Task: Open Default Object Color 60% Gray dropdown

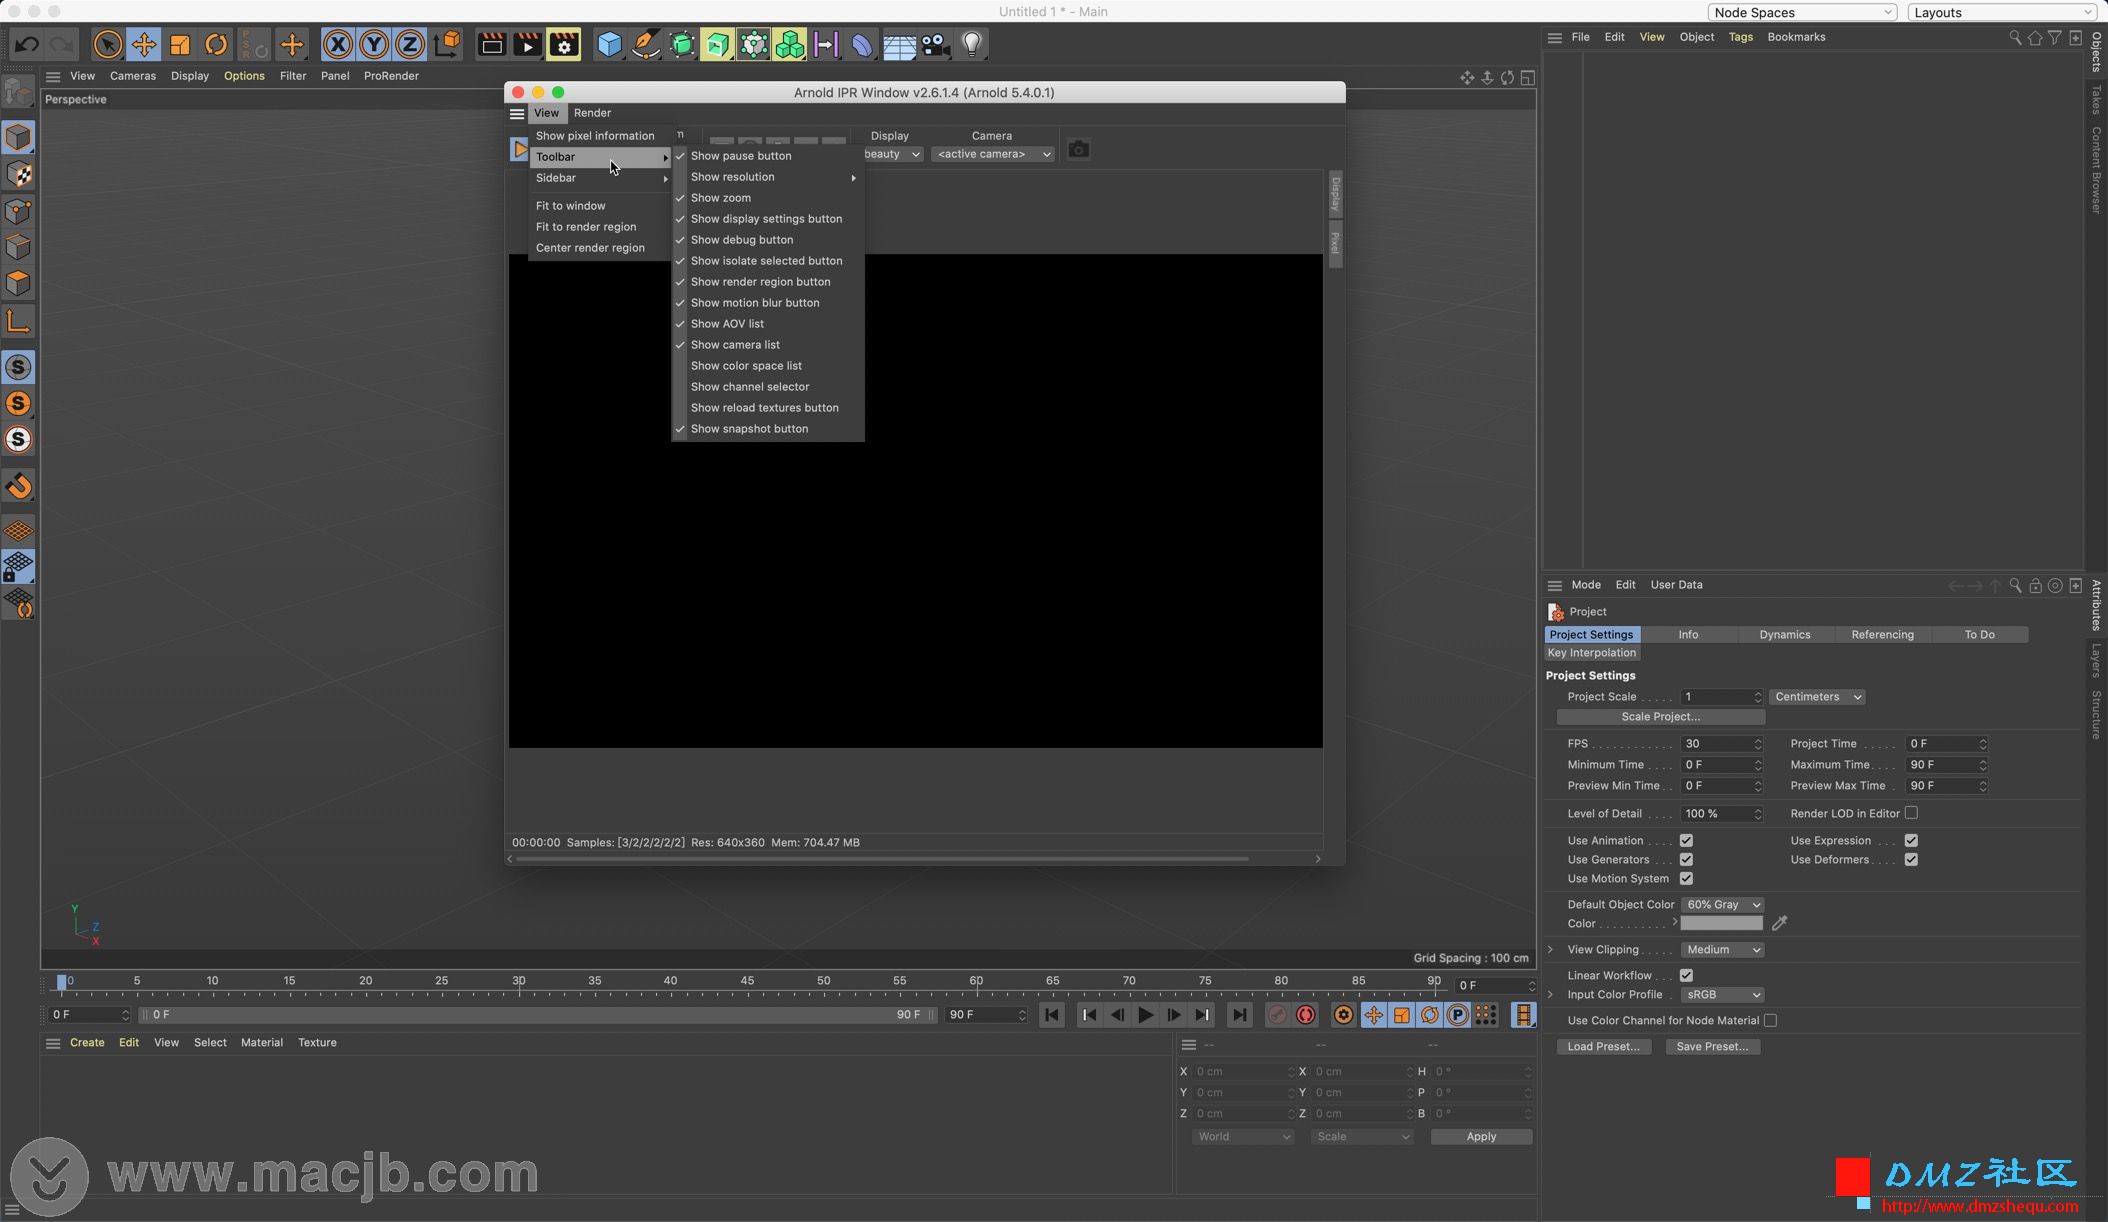Action: coord(1722,905)
